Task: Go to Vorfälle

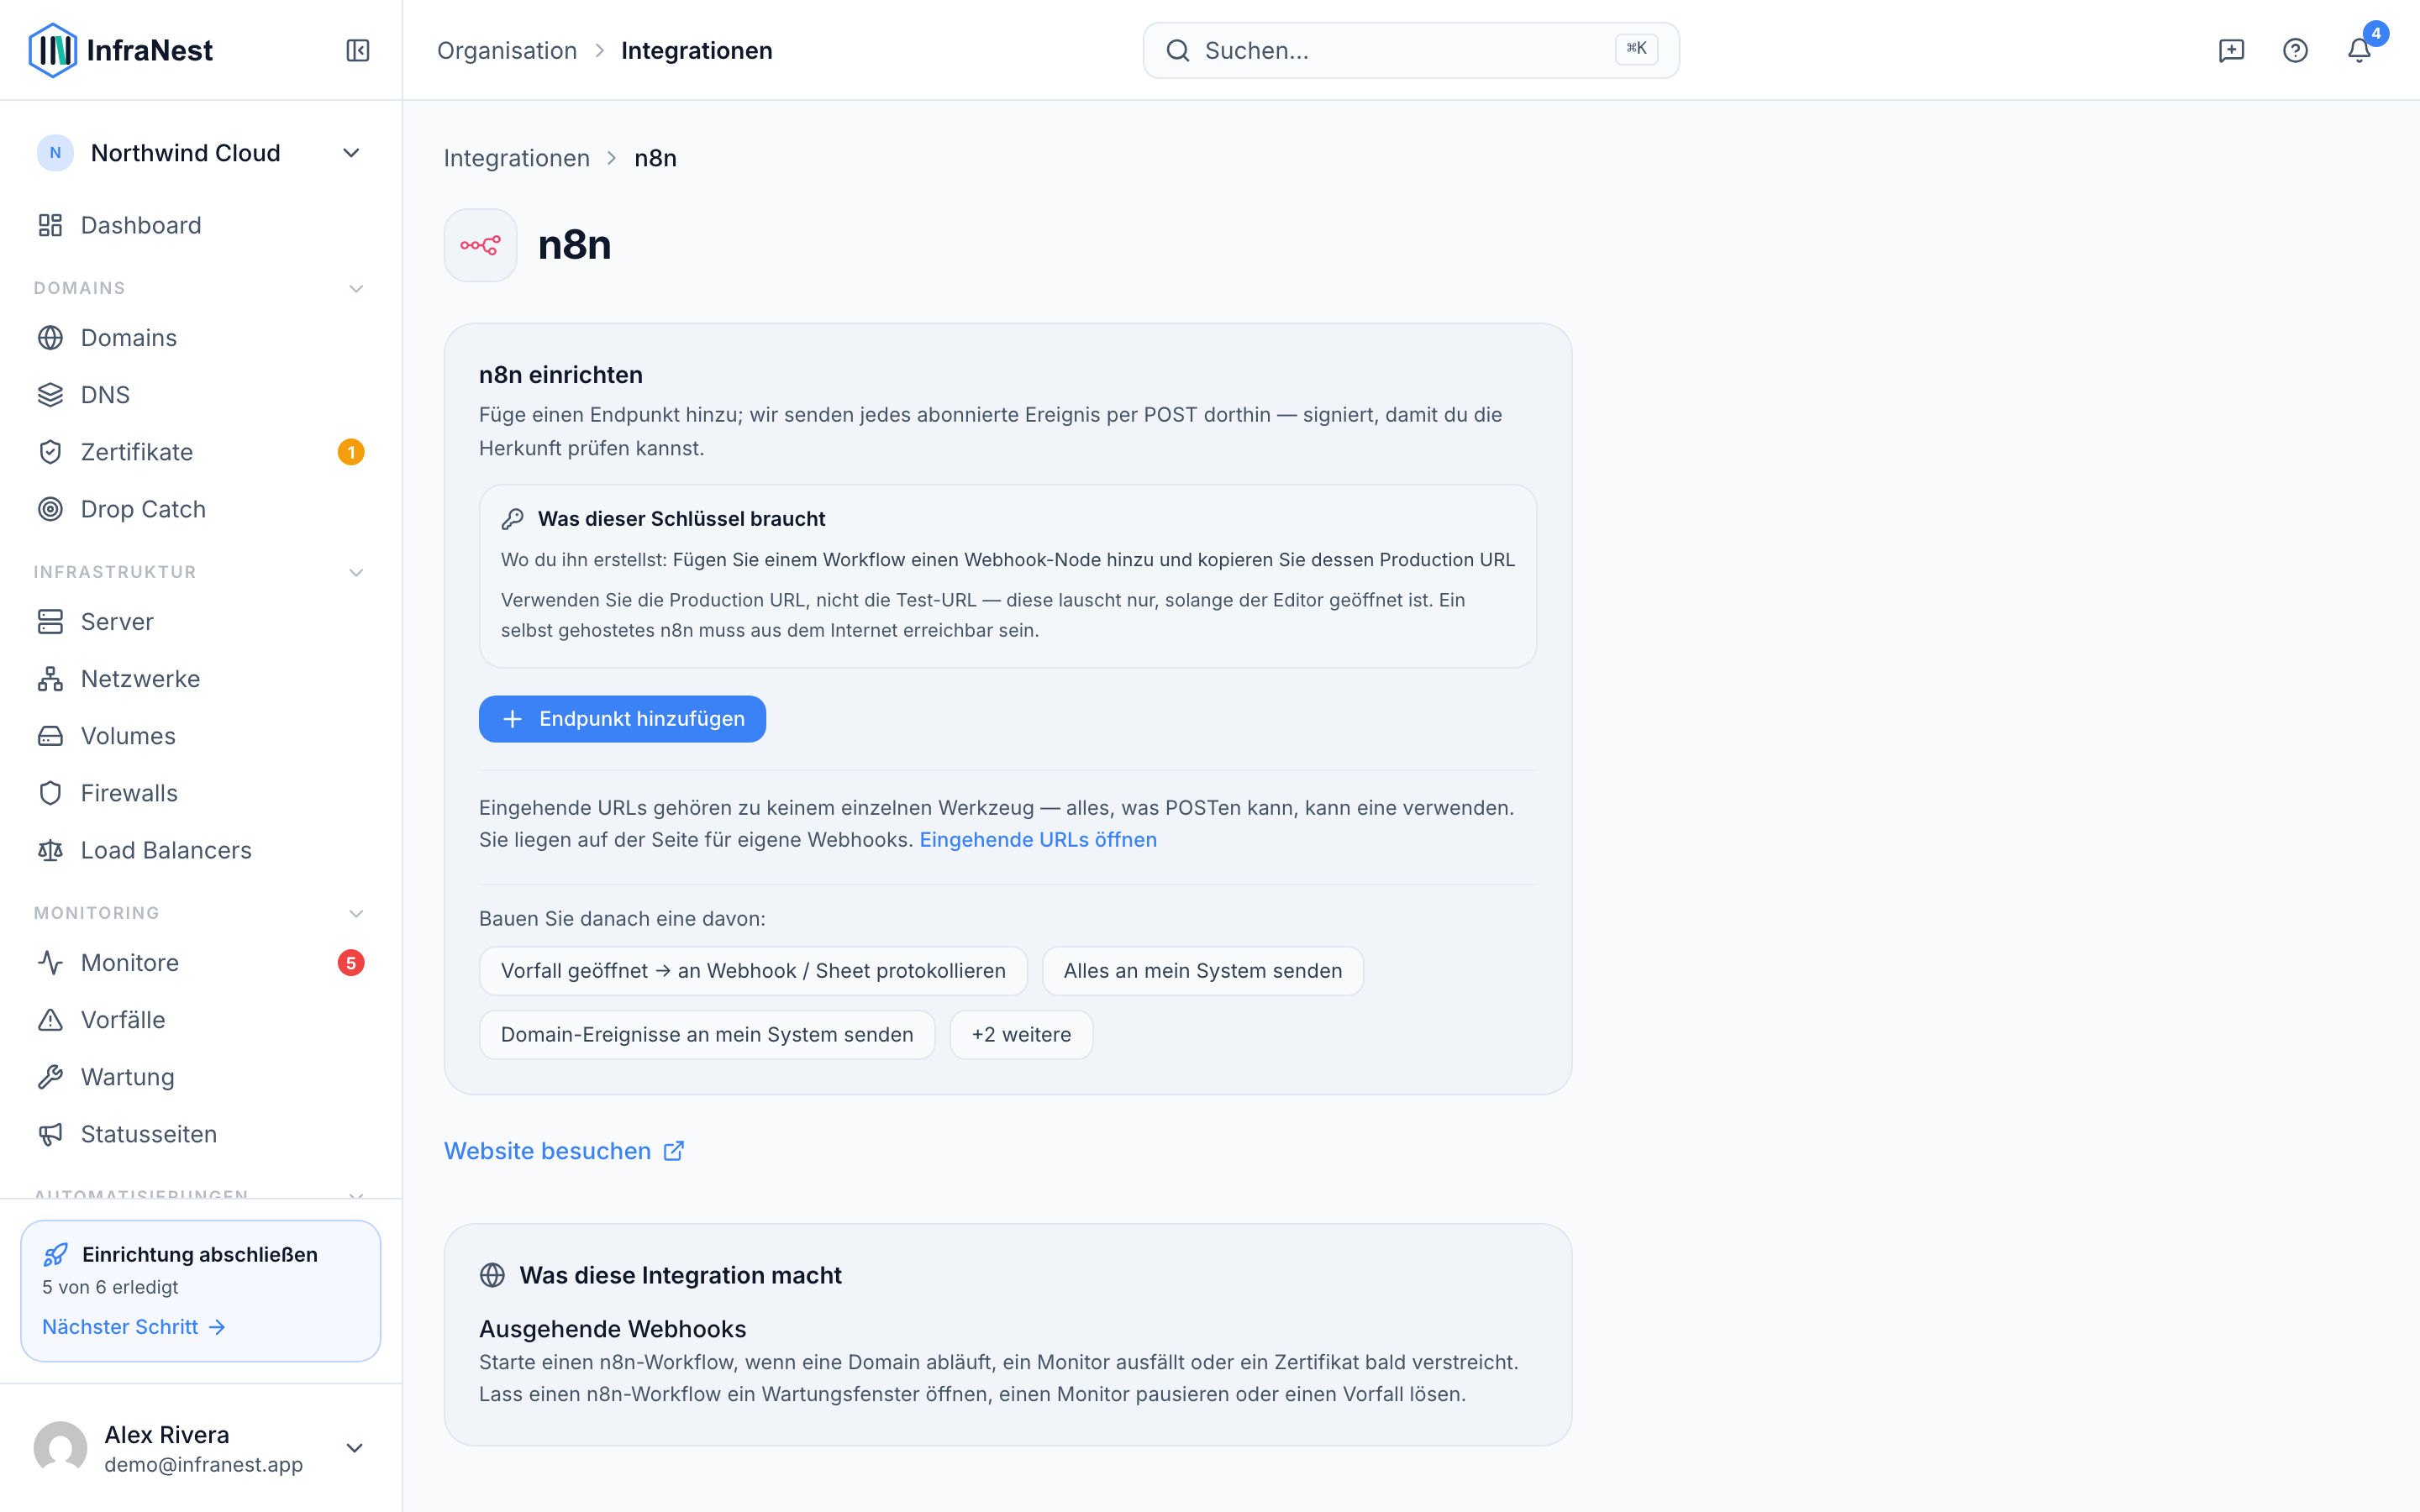Action: tap(200, 1020)
